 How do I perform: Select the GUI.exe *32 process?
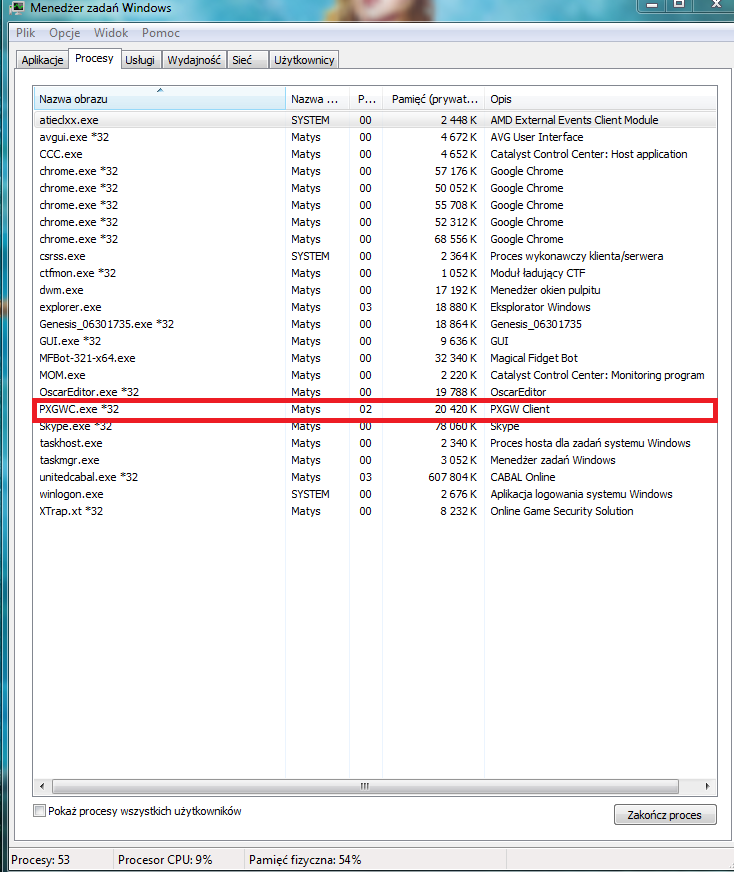point(375,341)
